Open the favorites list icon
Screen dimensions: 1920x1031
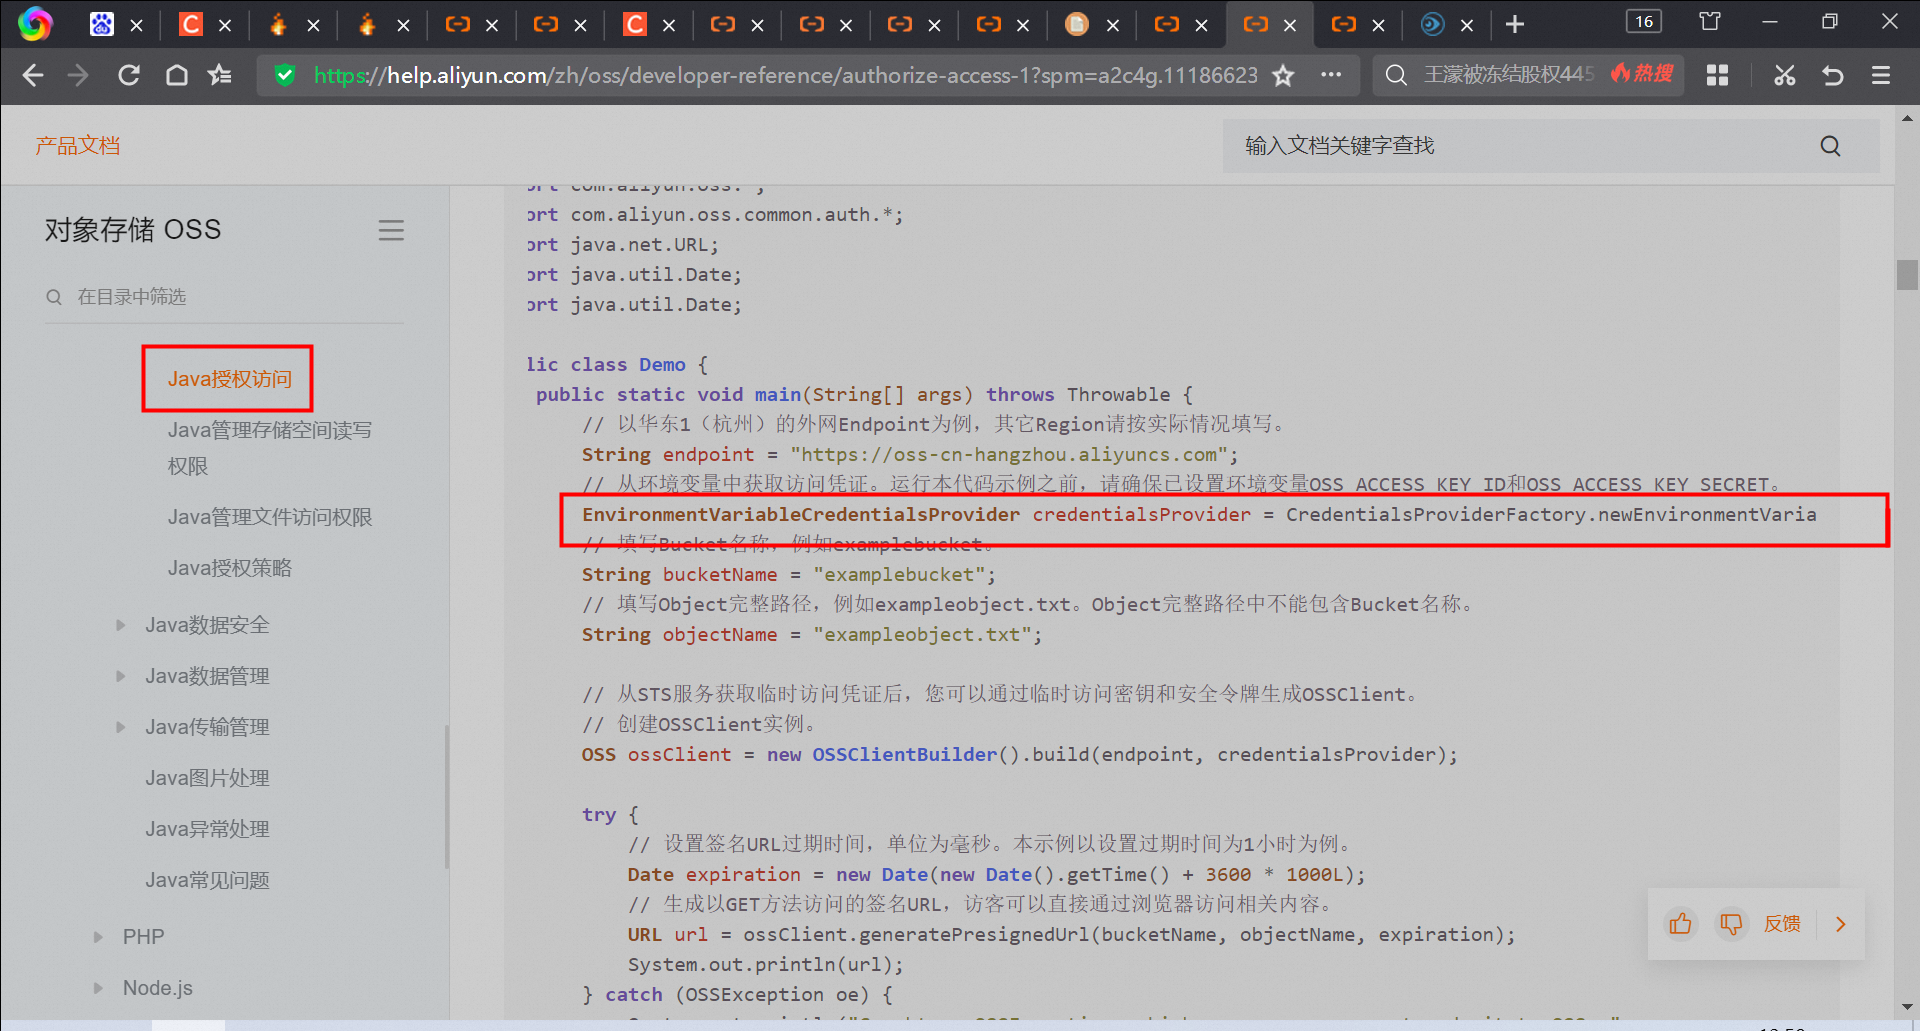tap(220, 75)
